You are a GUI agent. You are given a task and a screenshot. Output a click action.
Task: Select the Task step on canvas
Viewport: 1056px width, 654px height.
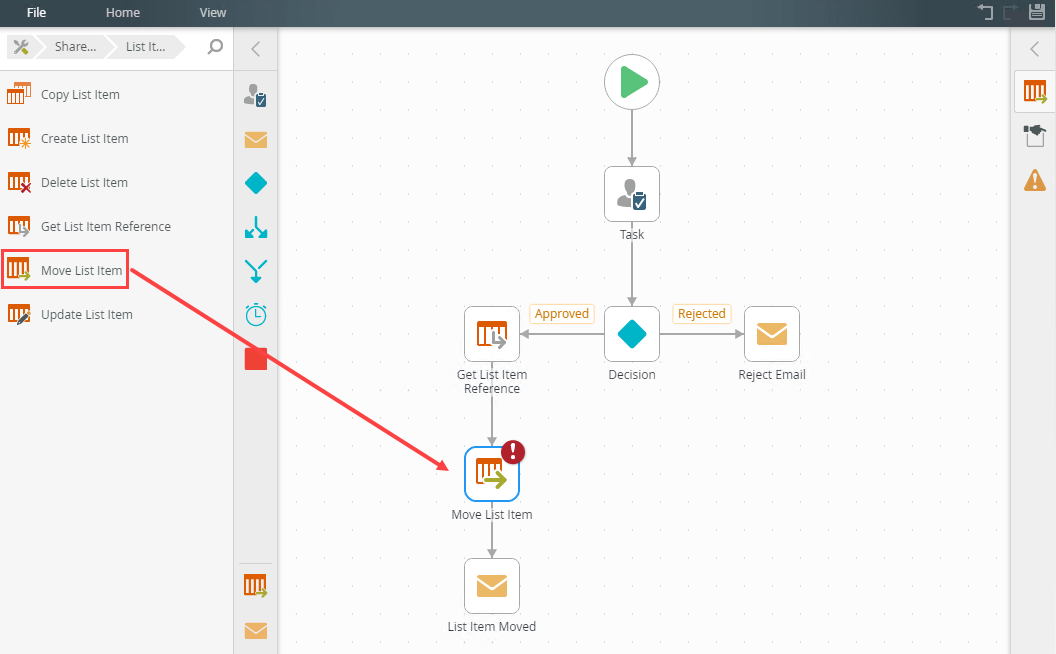(632, 194)
